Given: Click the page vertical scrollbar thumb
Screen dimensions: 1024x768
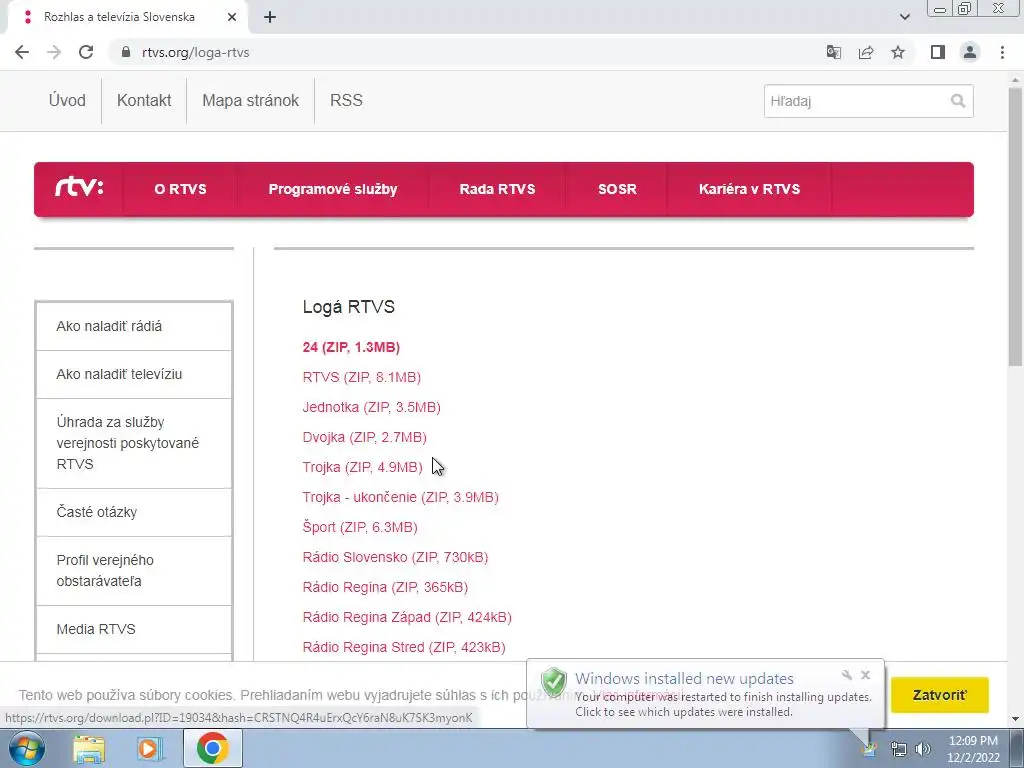Looking at the screenshot, I should pos(1015,227).
